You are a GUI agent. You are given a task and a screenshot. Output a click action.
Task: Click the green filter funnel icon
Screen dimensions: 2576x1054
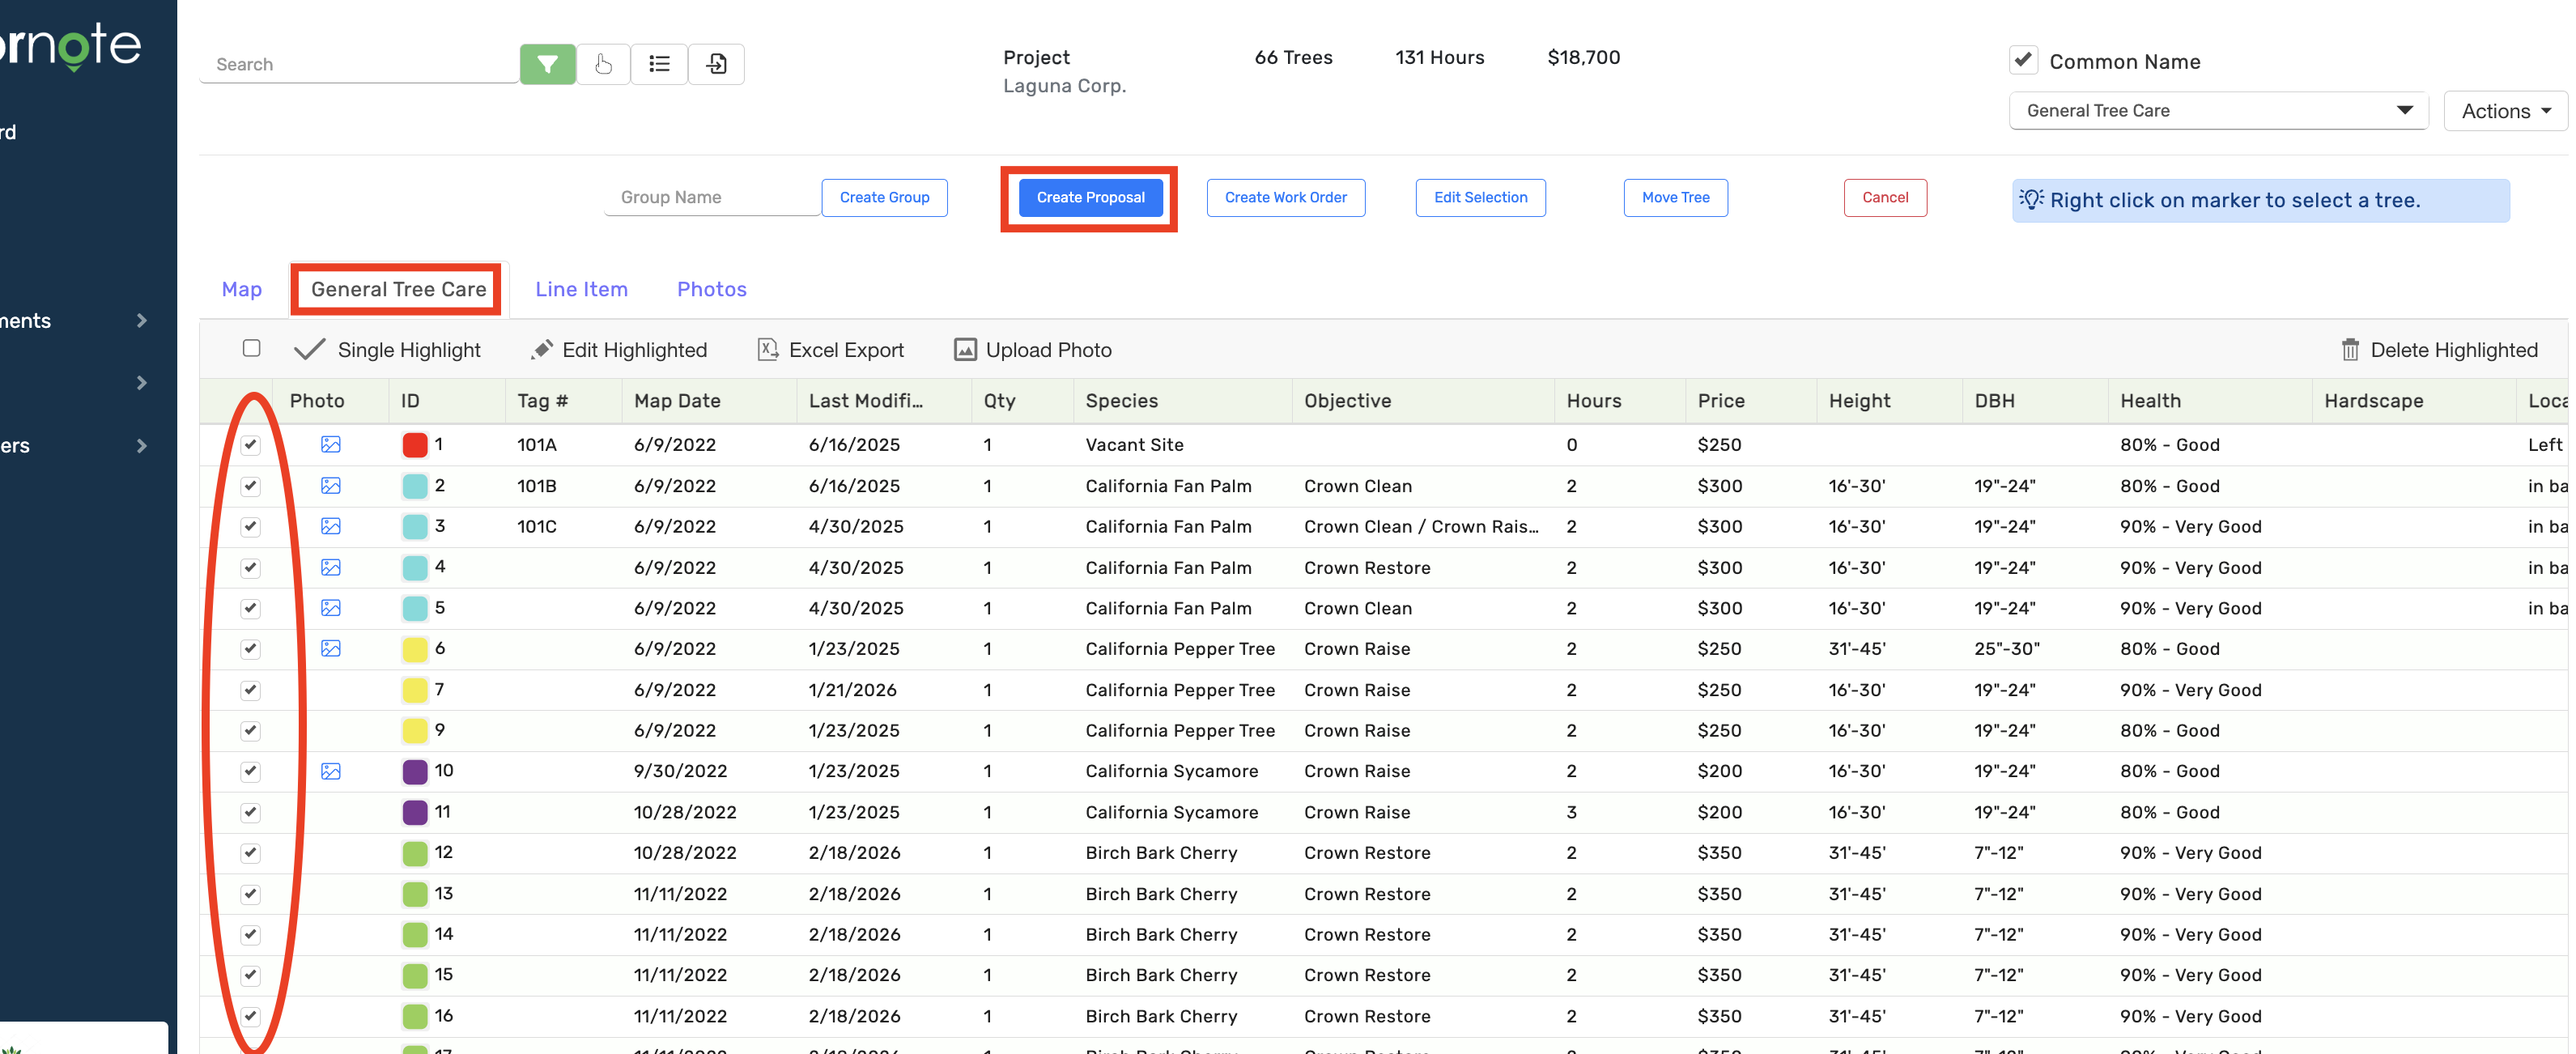pyautogui.click(x=547, y=64)
